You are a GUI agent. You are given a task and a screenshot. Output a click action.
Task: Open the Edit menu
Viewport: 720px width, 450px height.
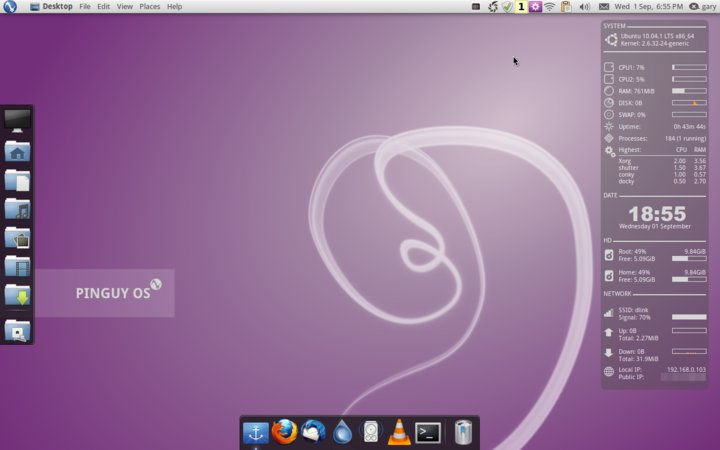pos(103,6)
